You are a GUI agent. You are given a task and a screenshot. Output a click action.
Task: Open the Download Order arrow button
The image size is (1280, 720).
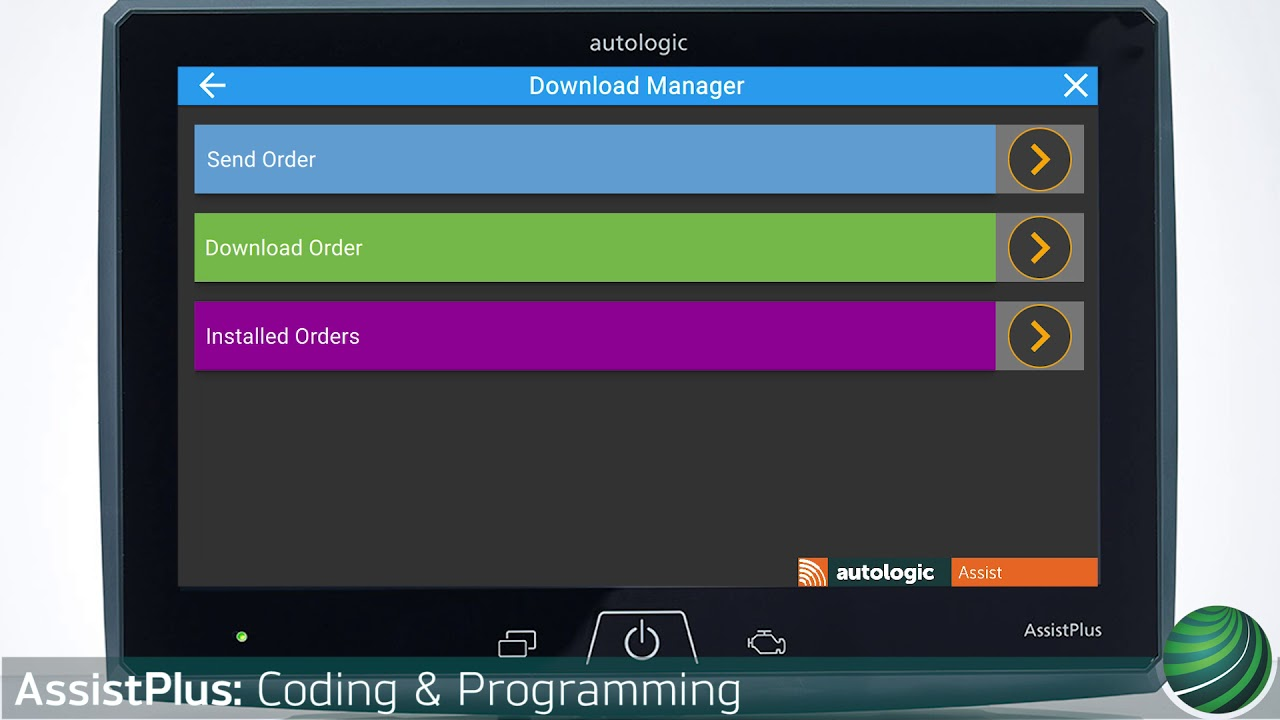pos(1039,248)
